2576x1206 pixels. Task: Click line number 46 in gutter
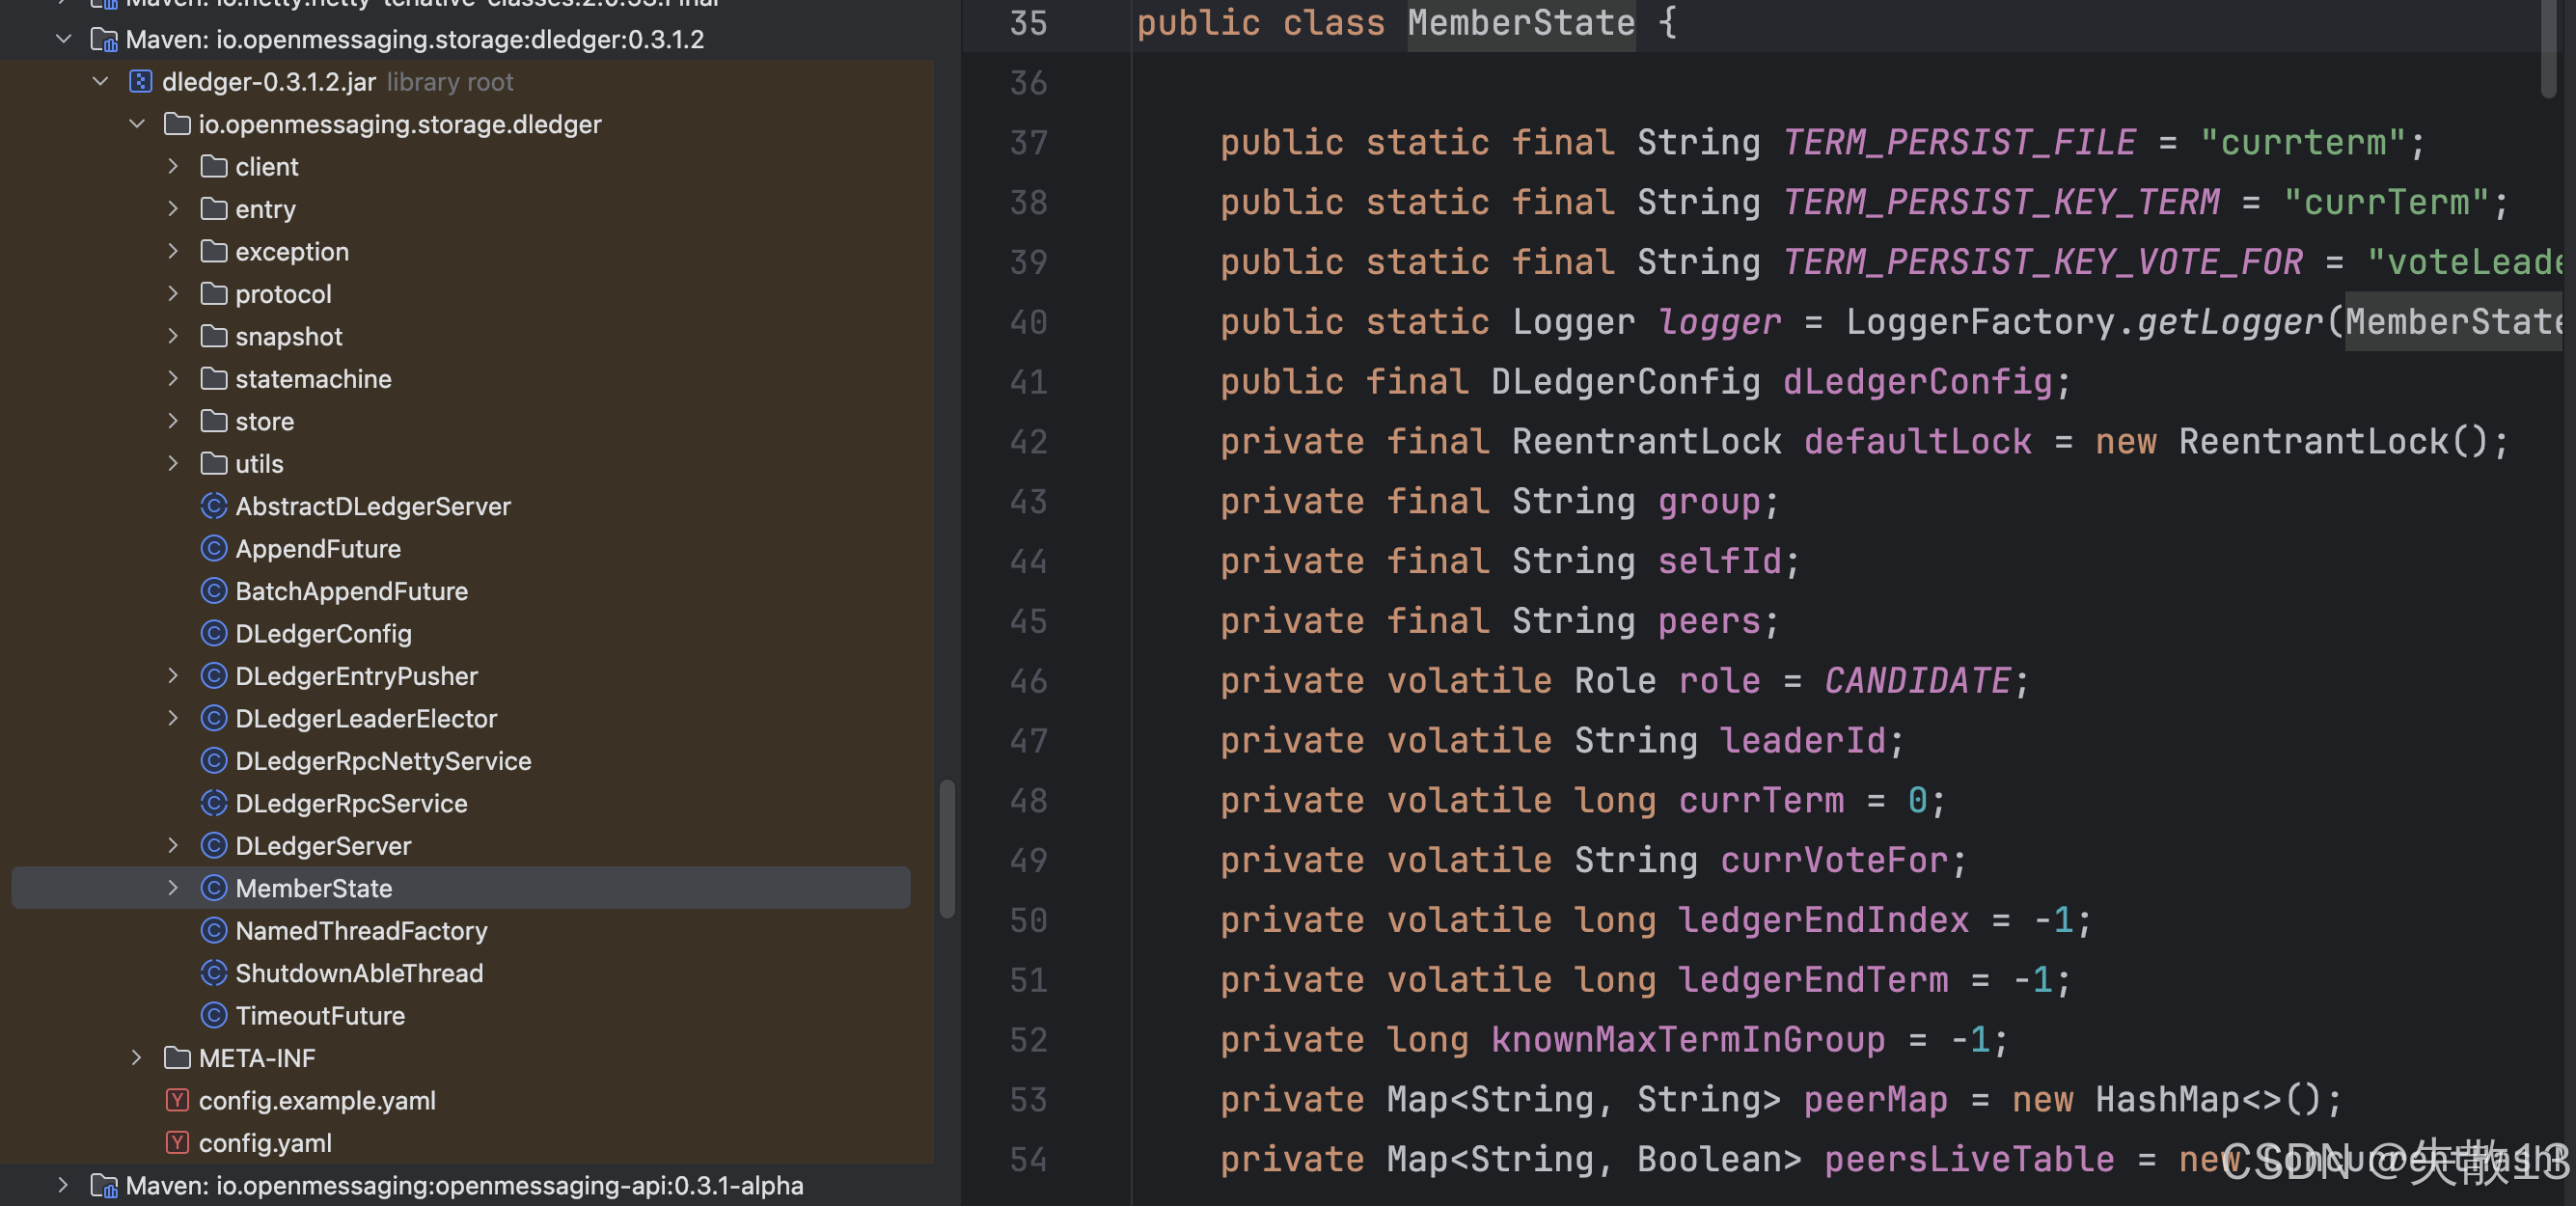coord(1028,681)
